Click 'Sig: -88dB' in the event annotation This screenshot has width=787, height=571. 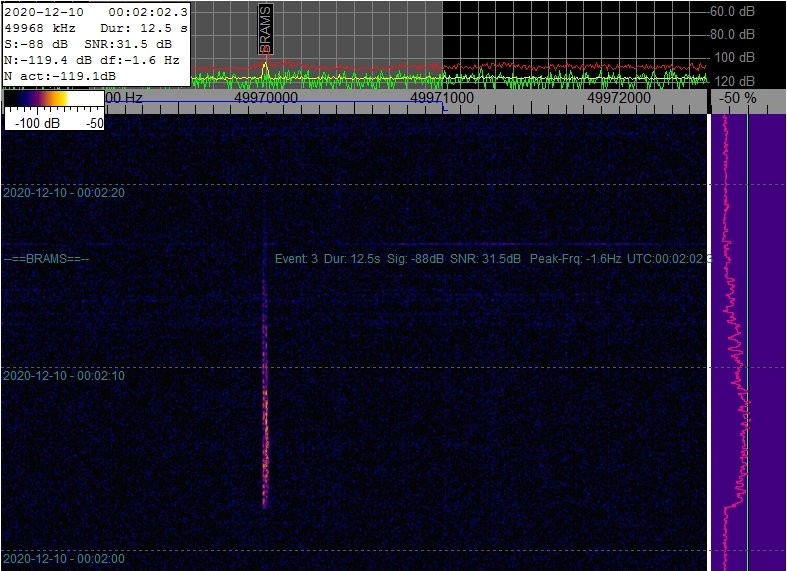pos(415,259)
